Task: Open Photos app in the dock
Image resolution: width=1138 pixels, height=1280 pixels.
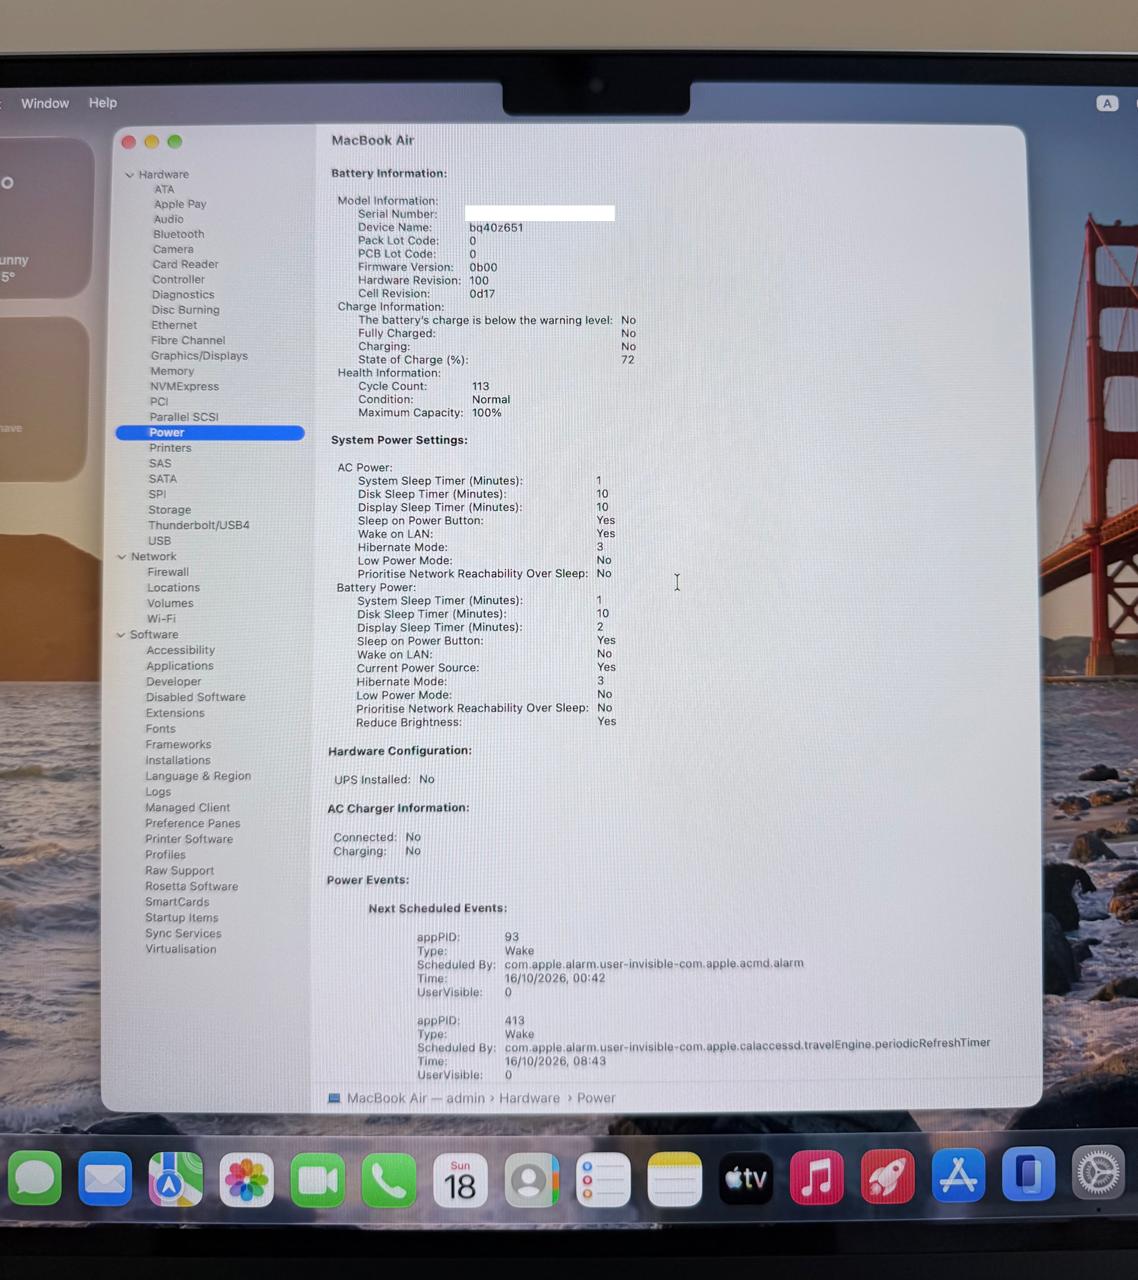Action: point(246,1180)
